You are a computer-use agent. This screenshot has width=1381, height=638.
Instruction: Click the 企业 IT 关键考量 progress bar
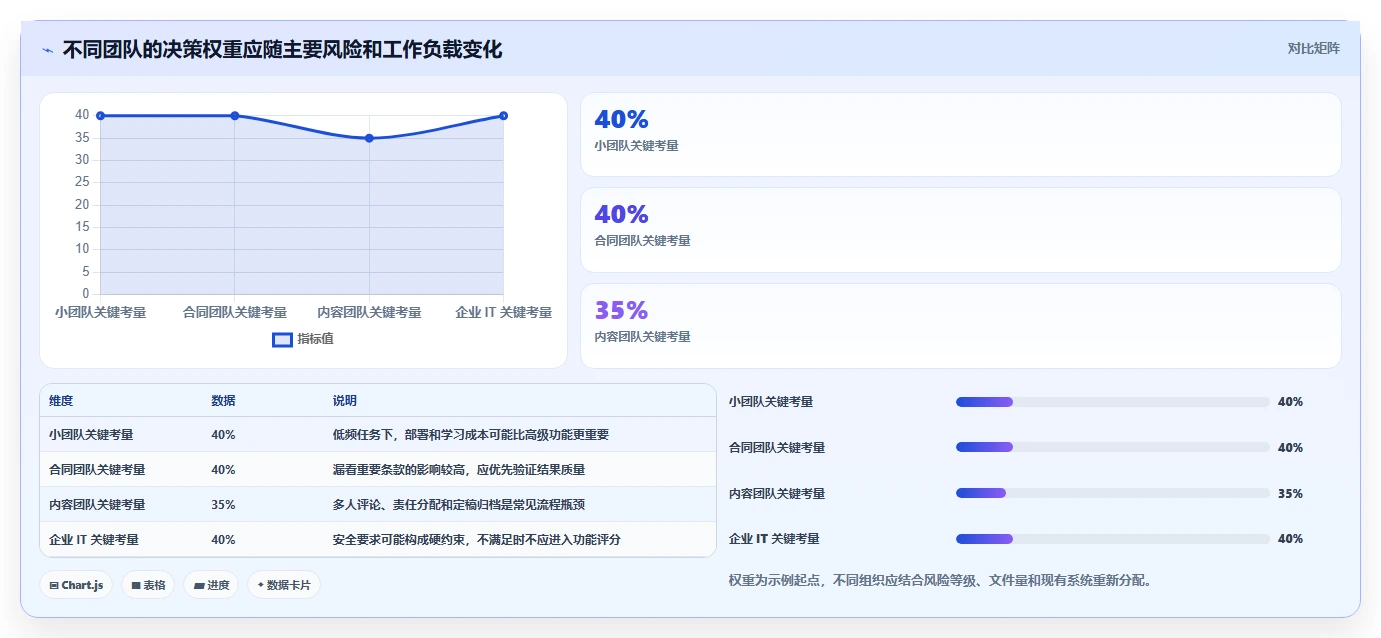coord(1113,539)
